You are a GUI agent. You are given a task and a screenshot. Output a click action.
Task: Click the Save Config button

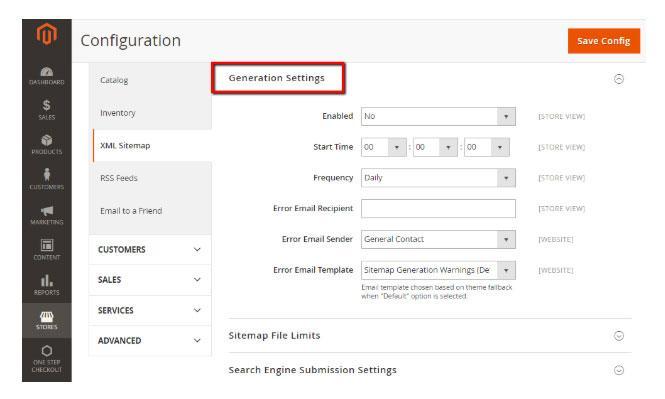click(604, 41)
